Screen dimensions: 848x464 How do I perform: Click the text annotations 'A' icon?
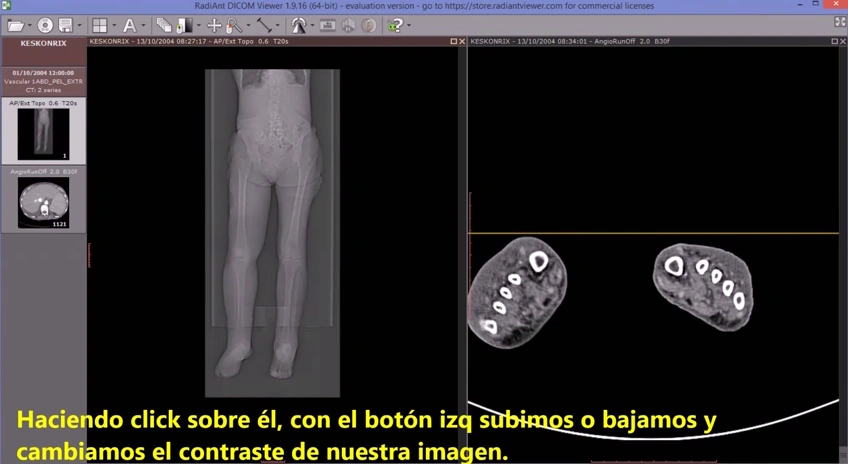(129, 25)
